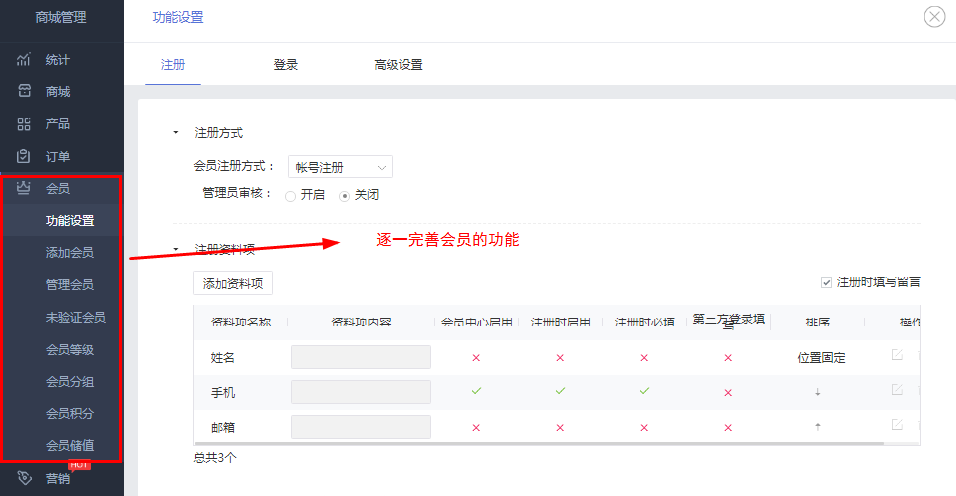
Task: Open the 统计 statistics sidebar icon
Action: [24, 59]
